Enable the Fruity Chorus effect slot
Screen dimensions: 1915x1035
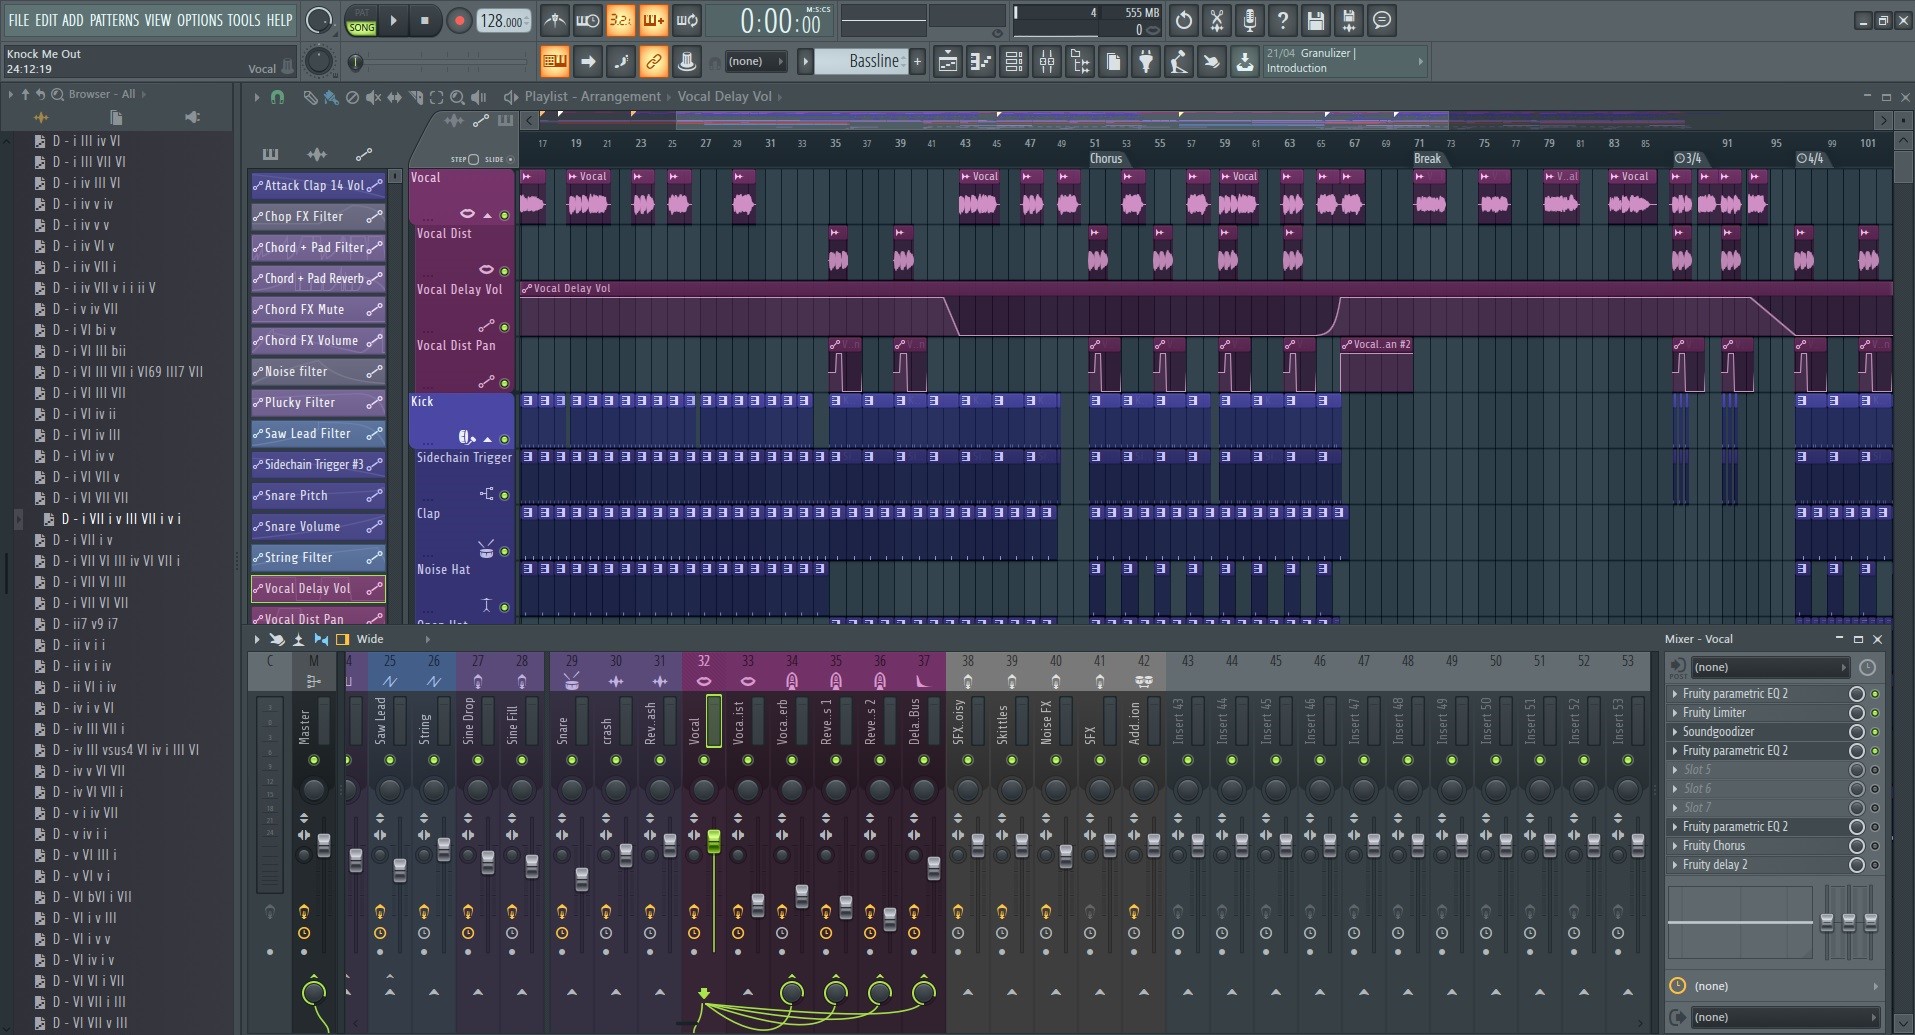point(1856,846)
